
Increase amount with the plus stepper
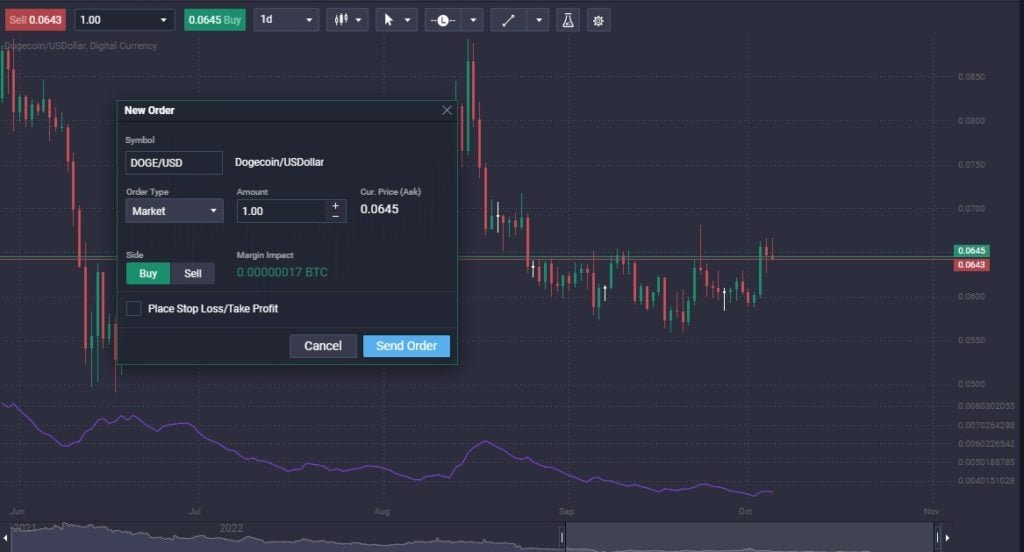click(335, 205)
